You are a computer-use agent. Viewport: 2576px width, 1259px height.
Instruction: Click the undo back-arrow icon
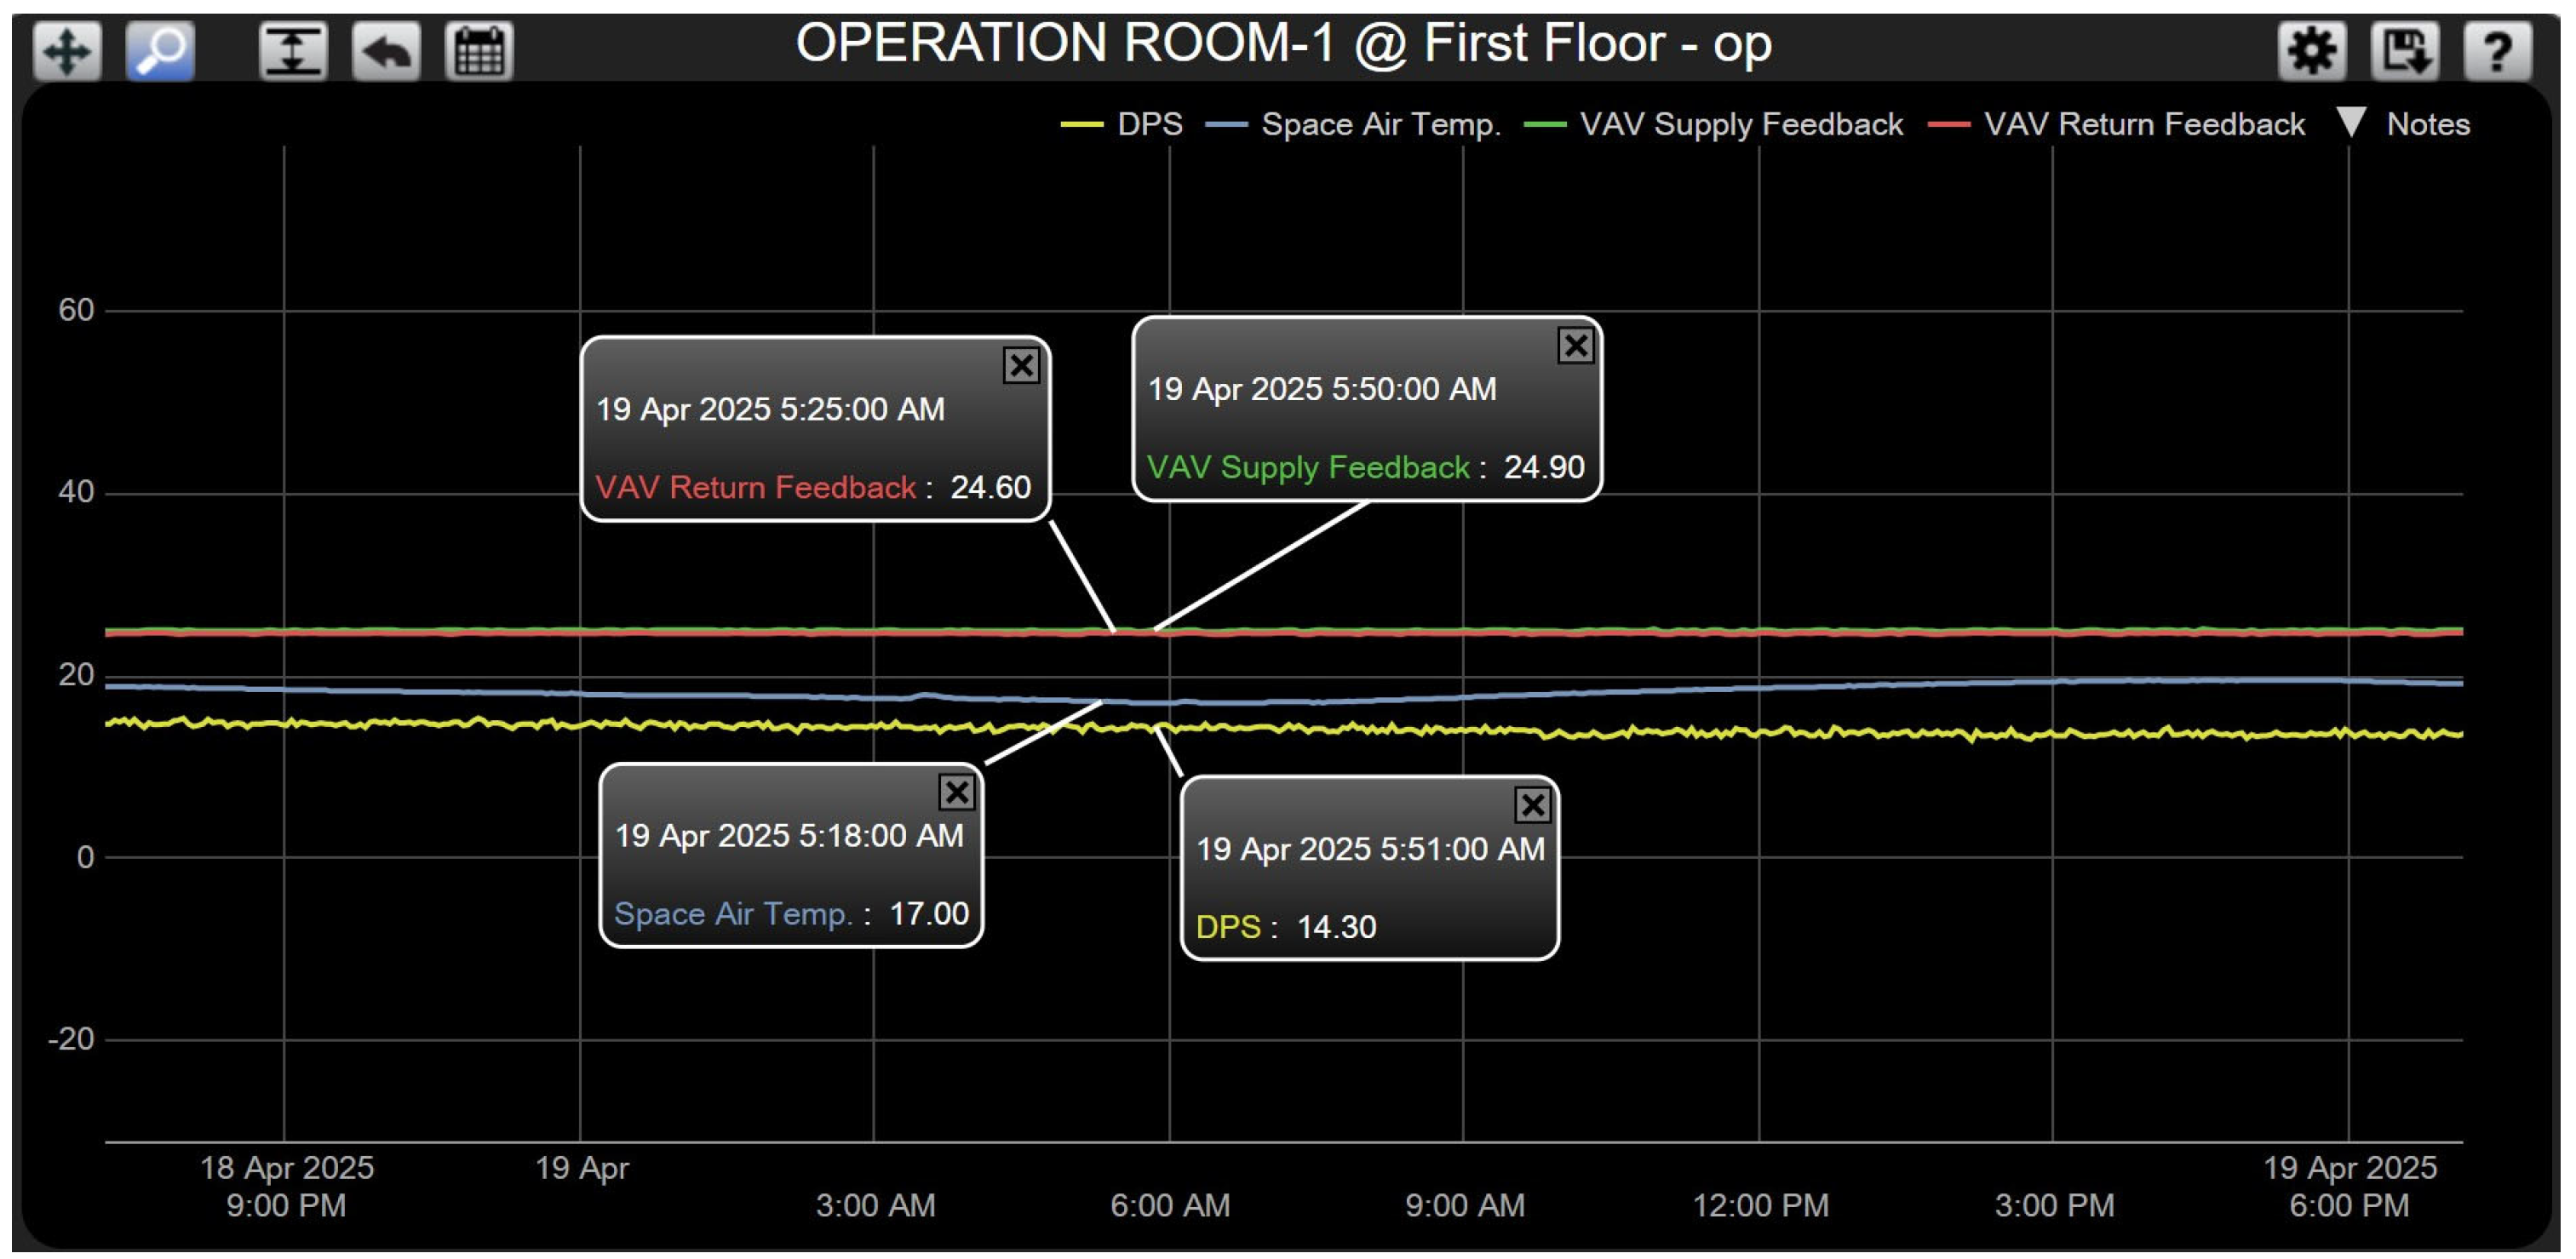[389, 49]
